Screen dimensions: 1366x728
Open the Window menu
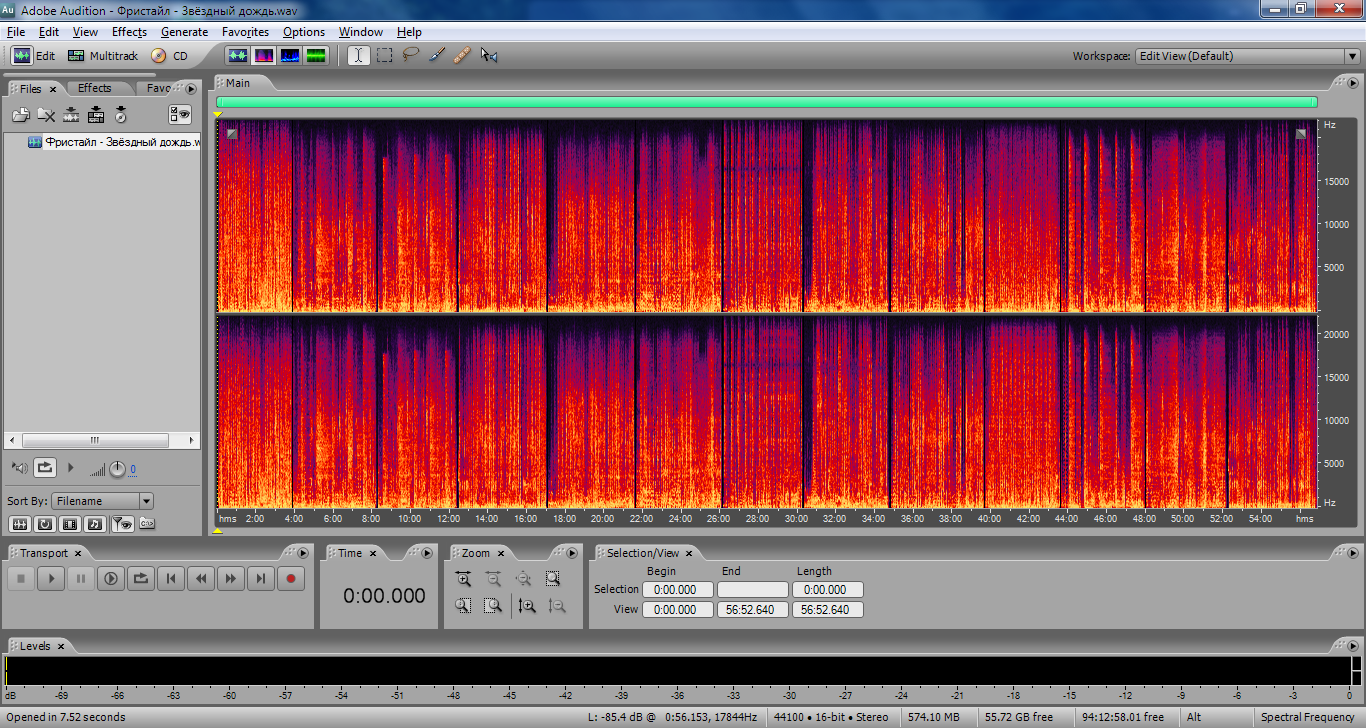(360, 32)
